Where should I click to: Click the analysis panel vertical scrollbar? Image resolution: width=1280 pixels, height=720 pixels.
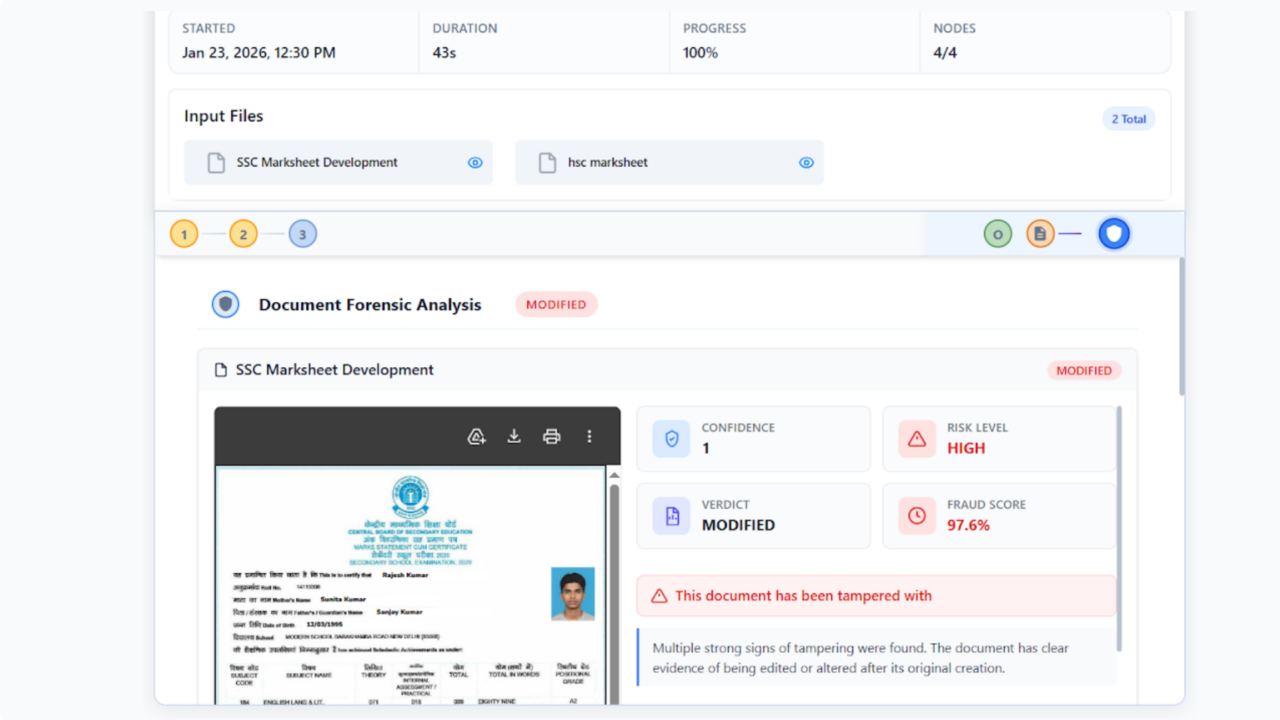[1119, 528]
